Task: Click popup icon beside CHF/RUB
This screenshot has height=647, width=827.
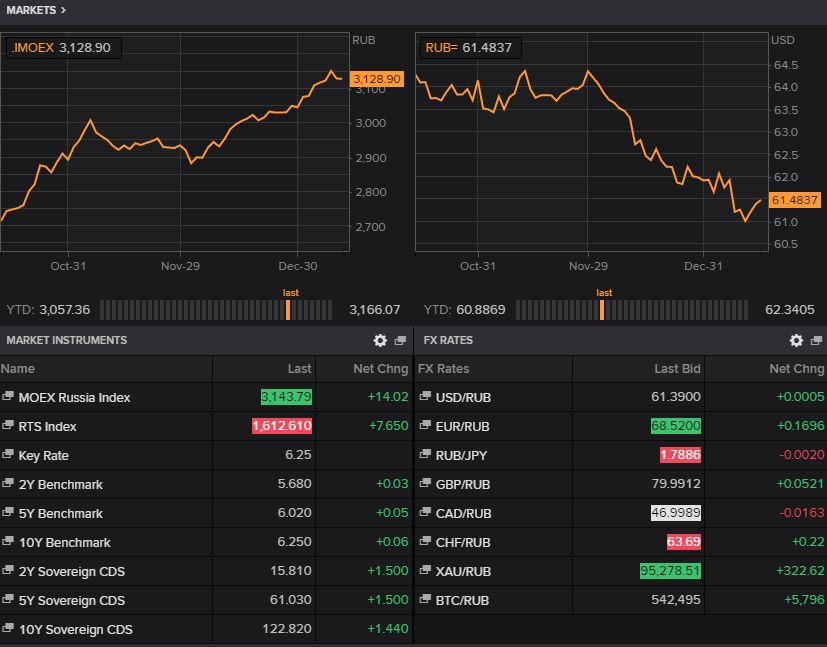Action: click(425, 541)
